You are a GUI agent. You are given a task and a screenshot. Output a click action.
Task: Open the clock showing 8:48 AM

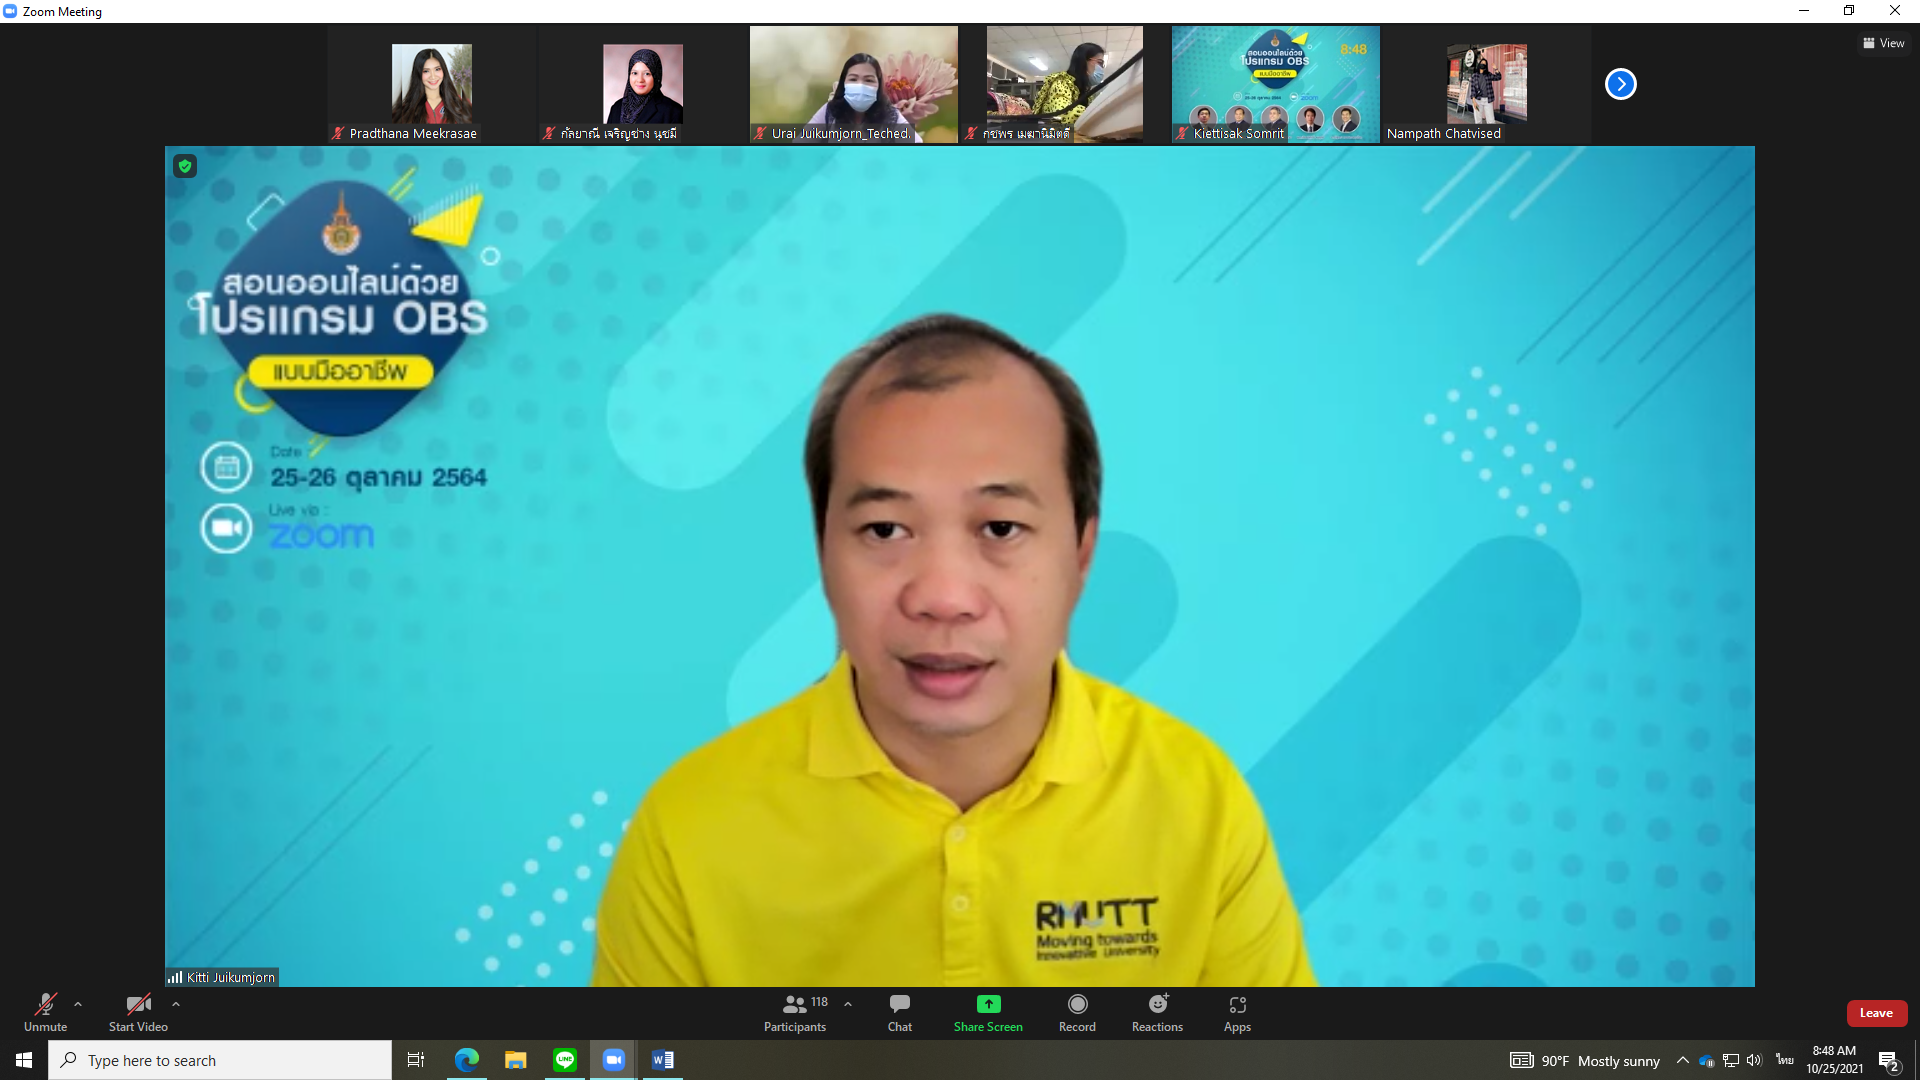point(1834,1060)
